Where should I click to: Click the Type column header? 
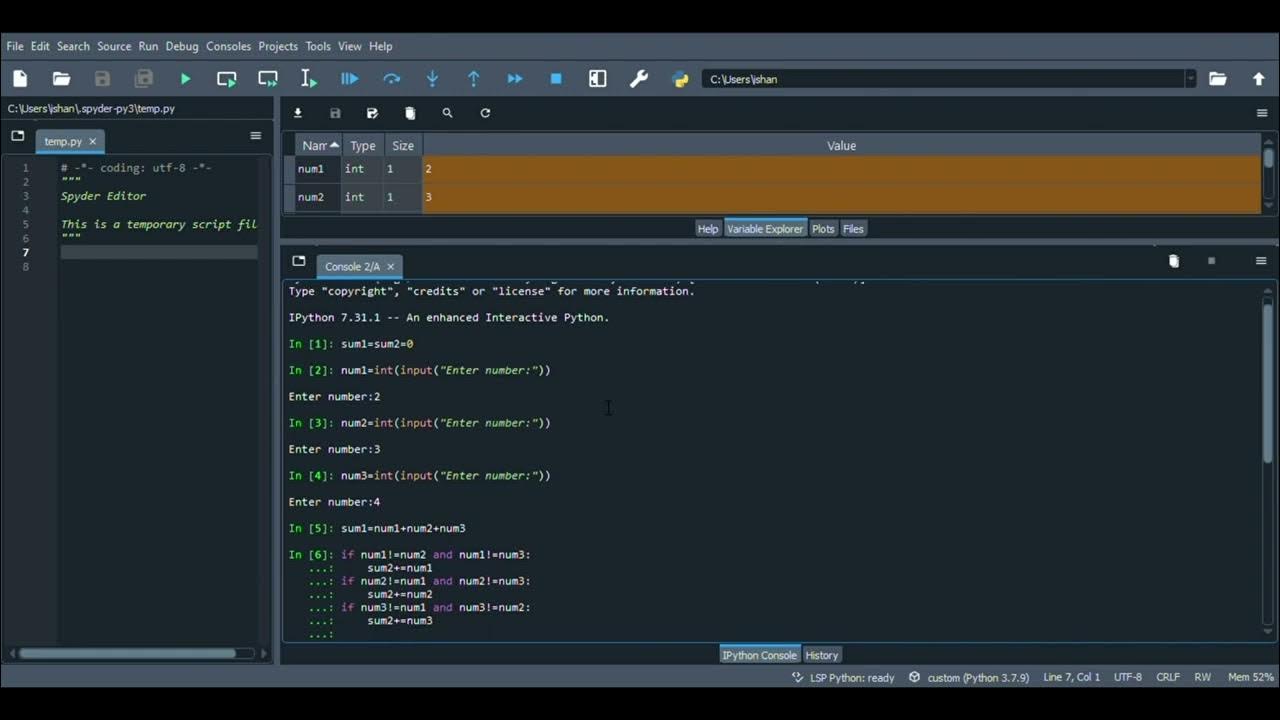(362, 146)
